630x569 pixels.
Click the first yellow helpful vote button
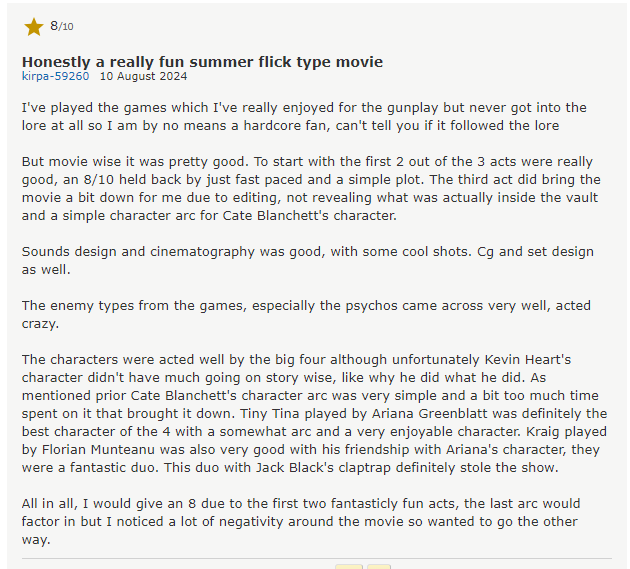349,566
